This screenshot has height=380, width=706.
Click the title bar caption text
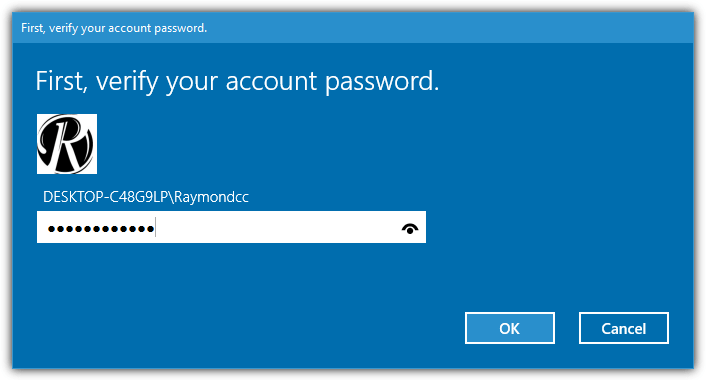(x=114, y=28)
